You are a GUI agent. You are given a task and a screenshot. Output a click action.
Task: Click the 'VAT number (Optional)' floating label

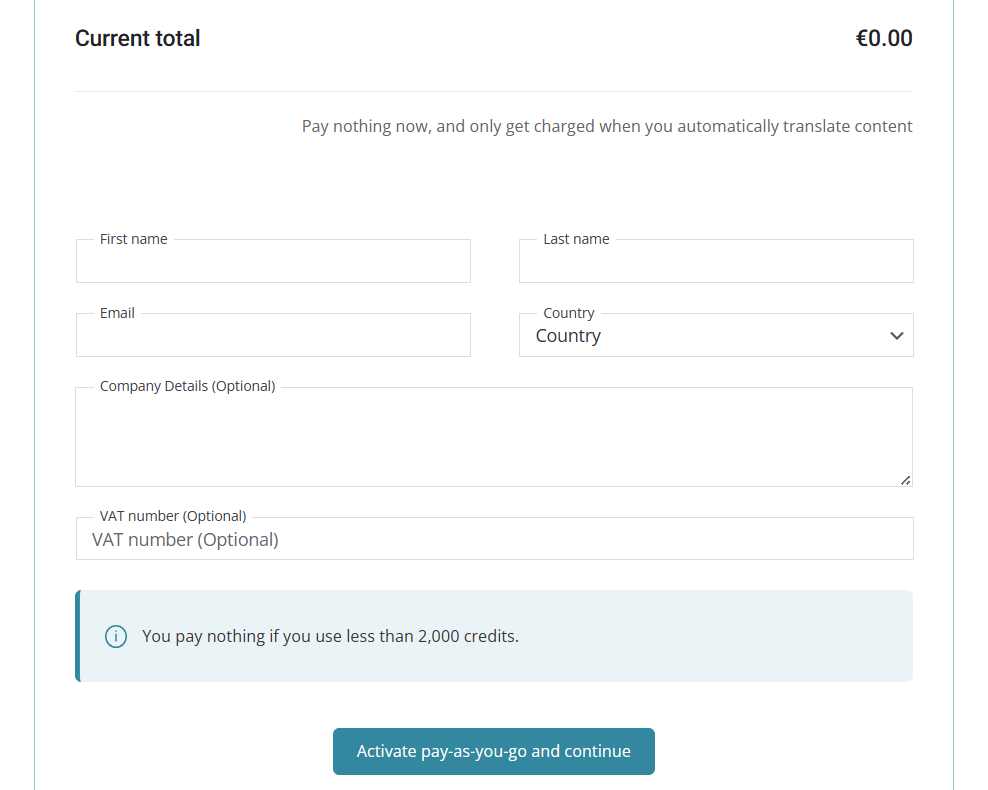[x=173, y=516]
